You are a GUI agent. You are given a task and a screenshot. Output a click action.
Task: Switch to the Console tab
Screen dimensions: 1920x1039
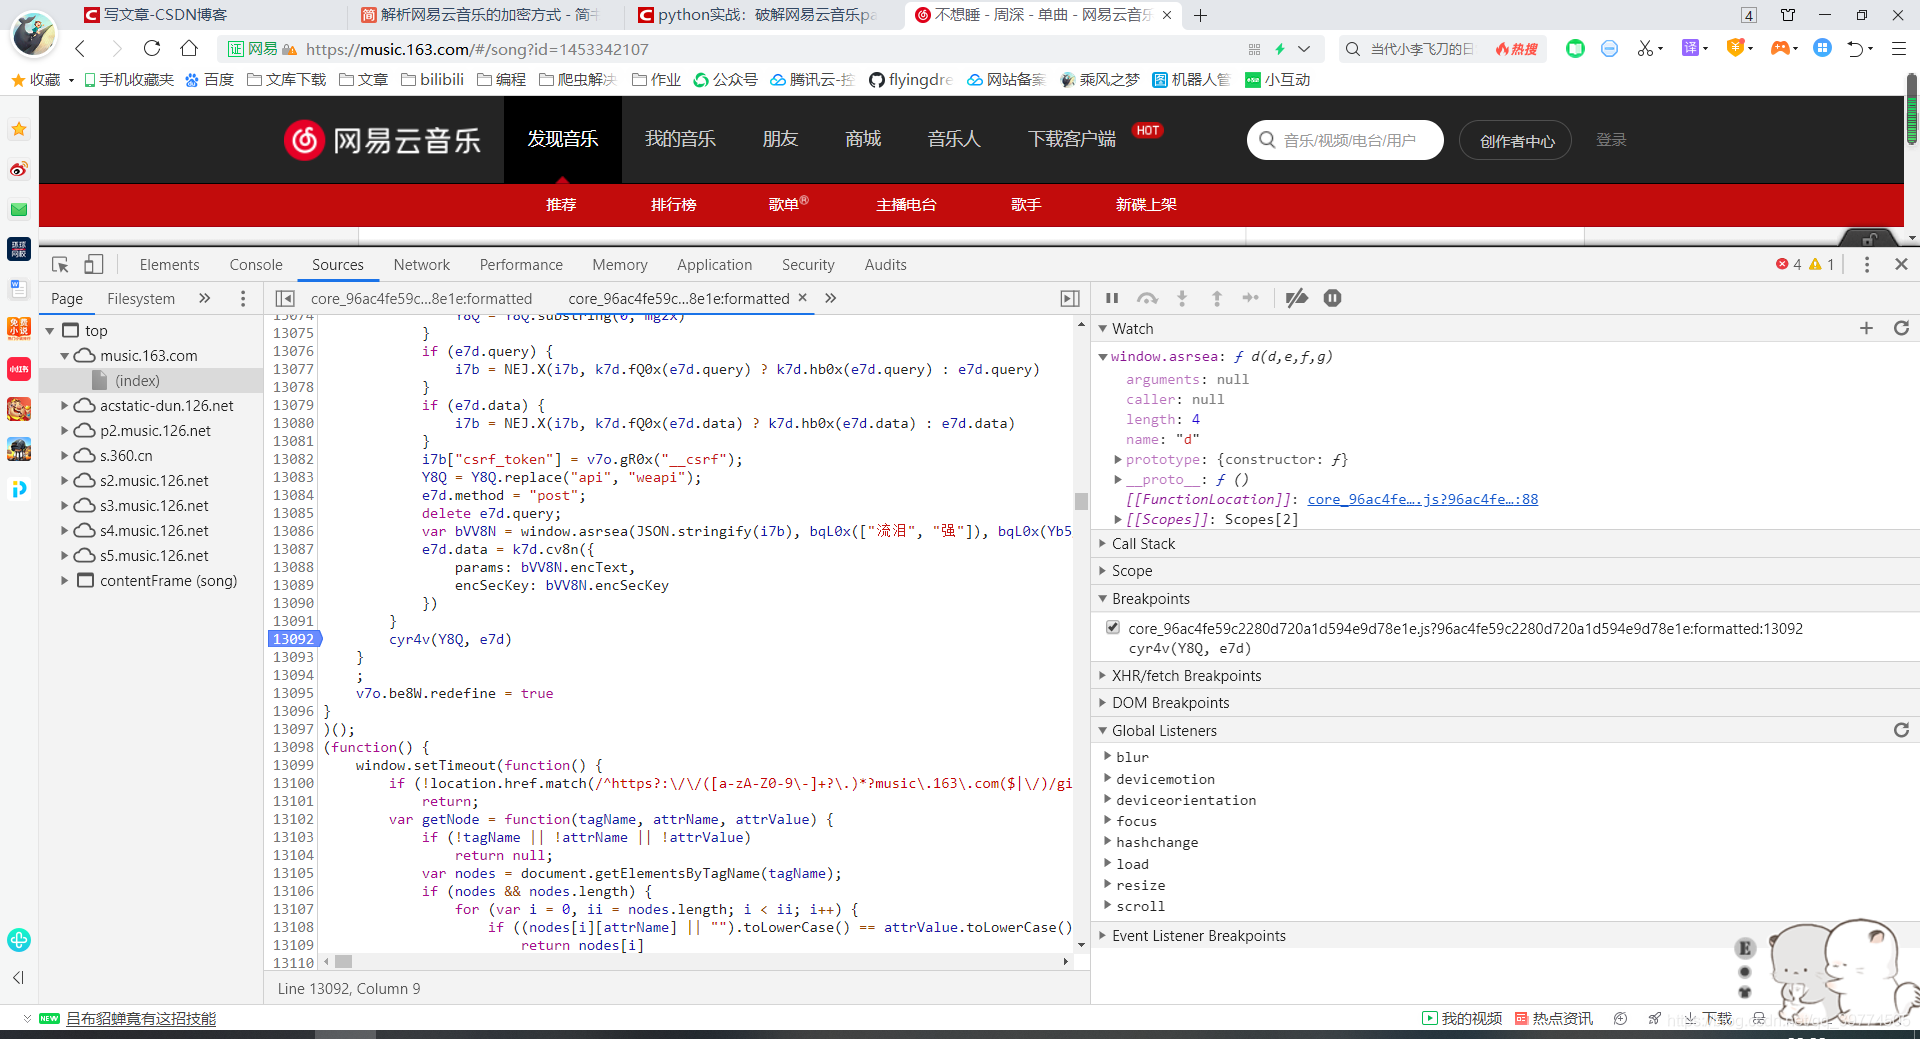click(x=256, y=265)
